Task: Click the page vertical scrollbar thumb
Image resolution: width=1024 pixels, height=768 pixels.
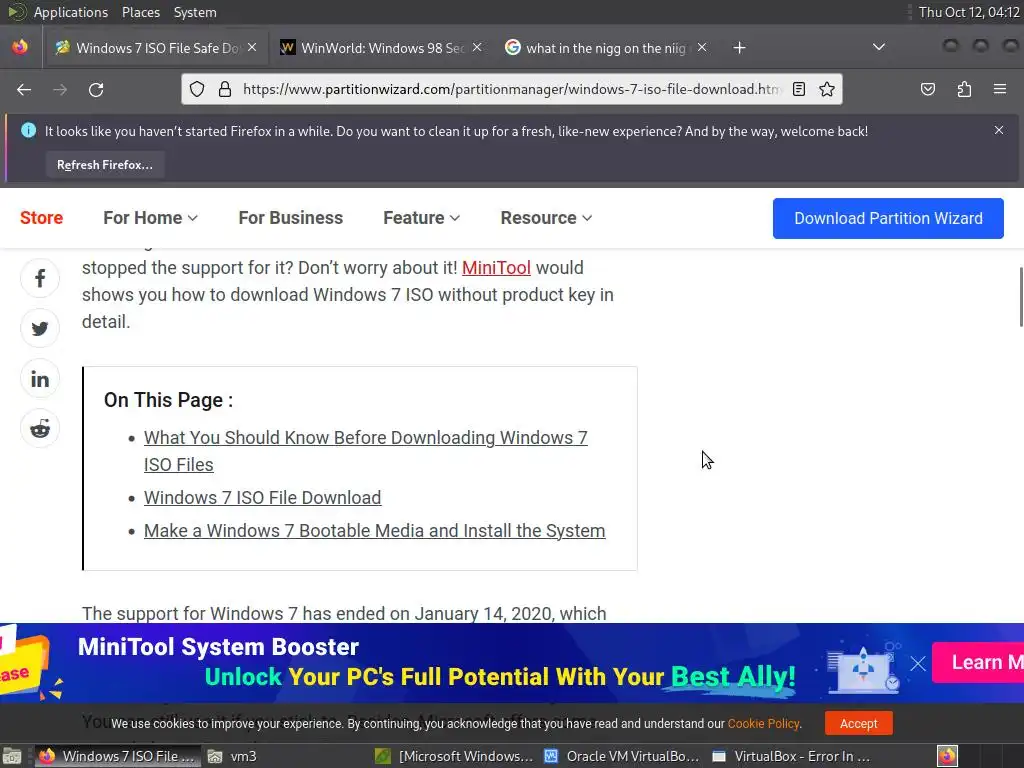Action: pos(1021,296)
